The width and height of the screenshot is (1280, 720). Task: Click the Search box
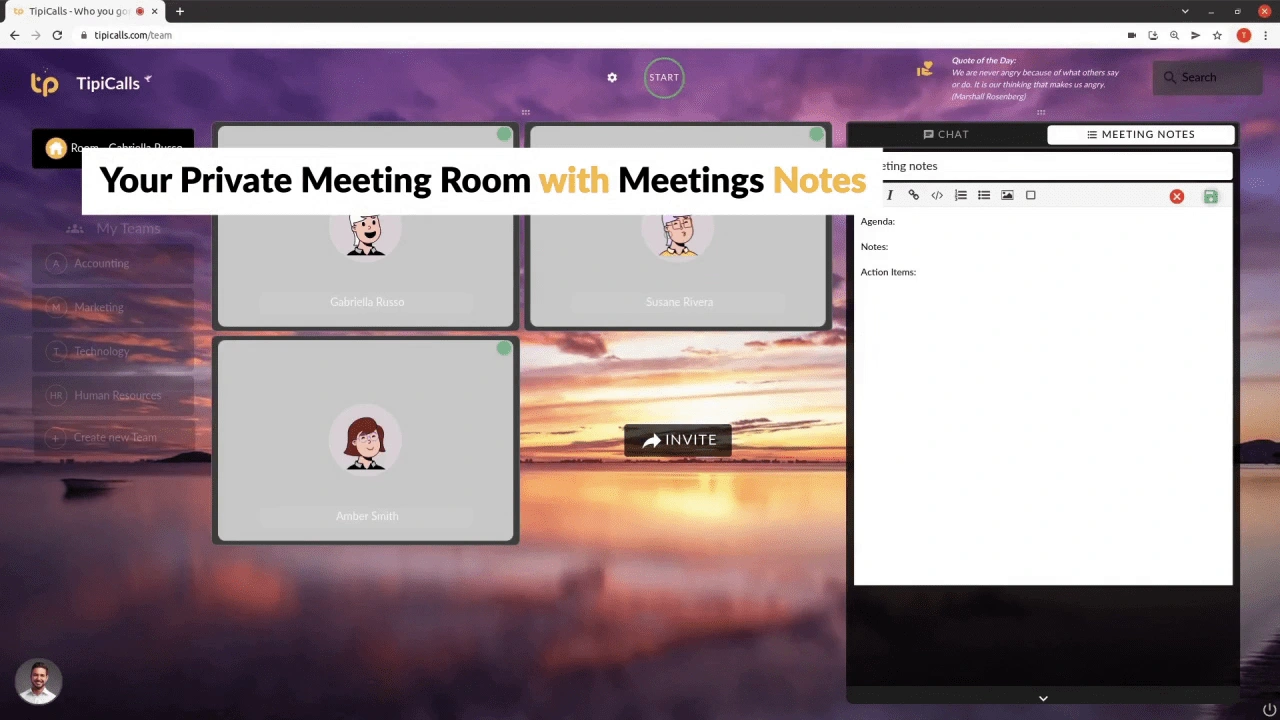click(1207, 77)
